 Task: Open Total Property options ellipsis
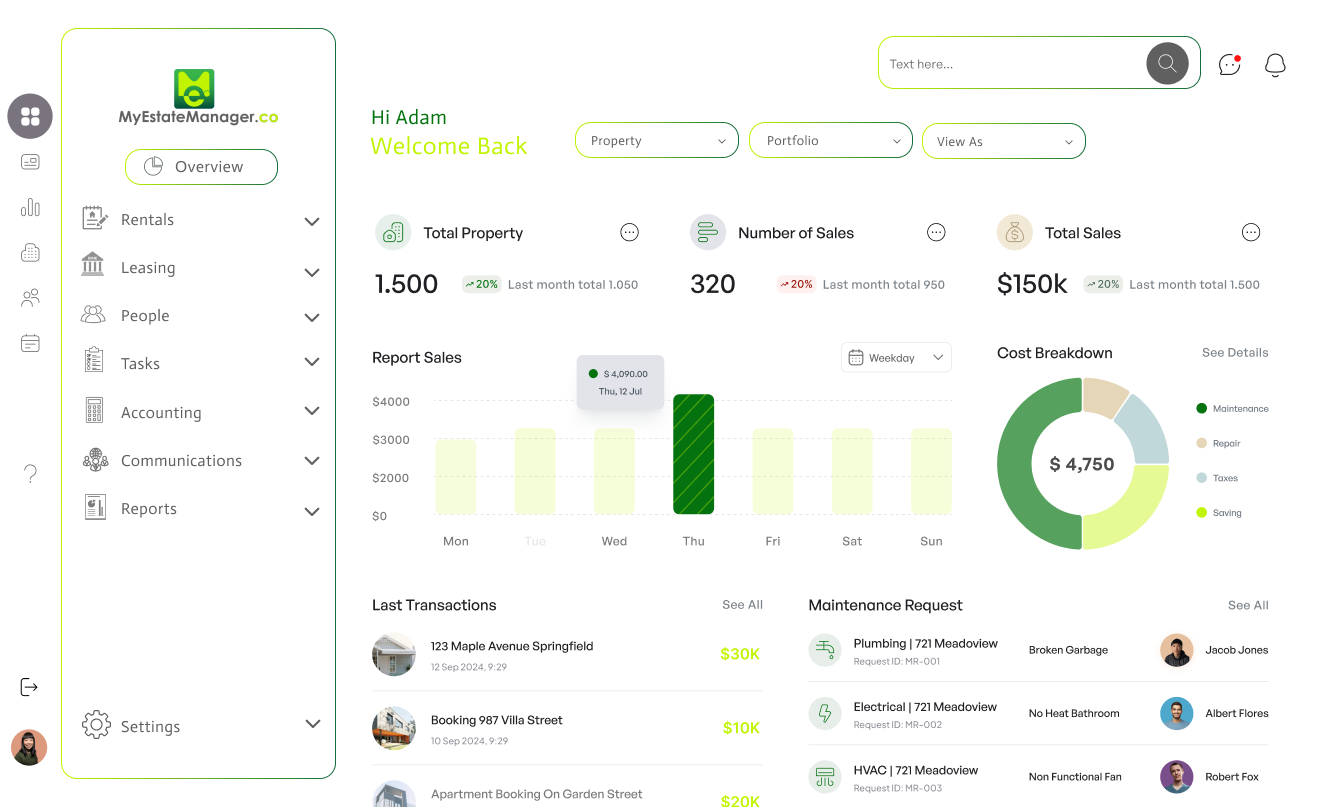click(x=629, y=233)
